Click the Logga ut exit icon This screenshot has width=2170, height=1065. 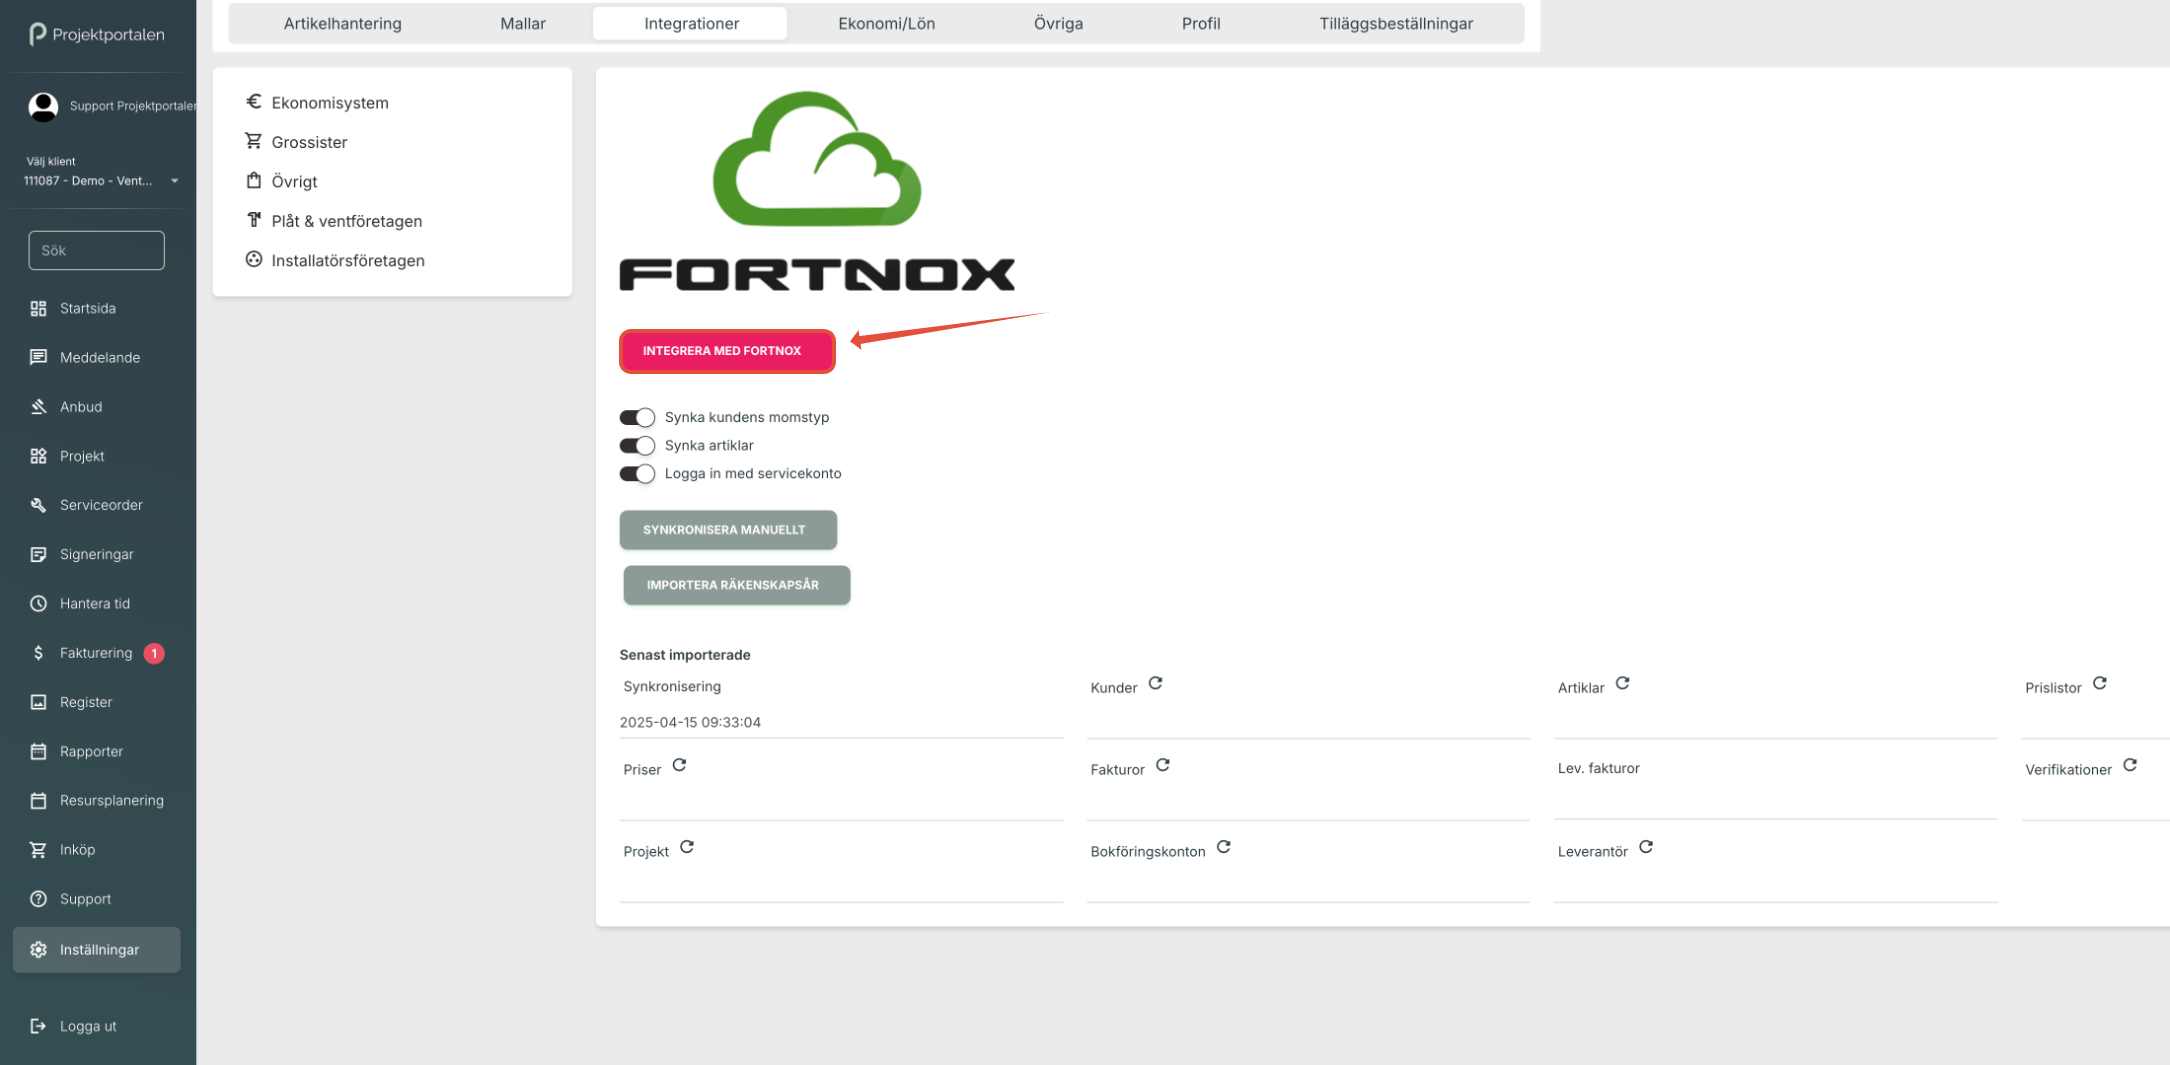[38, 1026]
